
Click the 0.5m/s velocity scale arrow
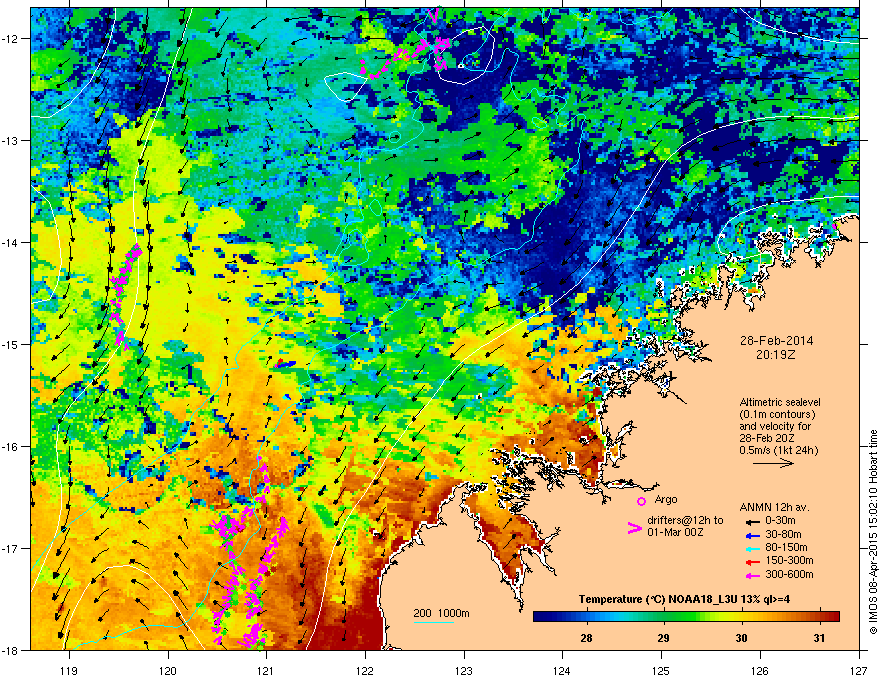pos(773,463)
